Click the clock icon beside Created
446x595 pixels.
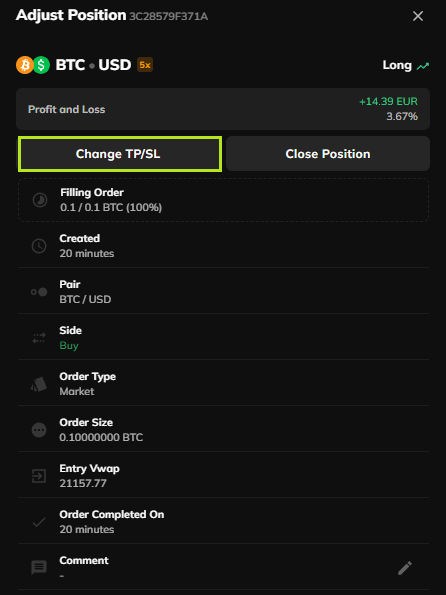point(39,246)
